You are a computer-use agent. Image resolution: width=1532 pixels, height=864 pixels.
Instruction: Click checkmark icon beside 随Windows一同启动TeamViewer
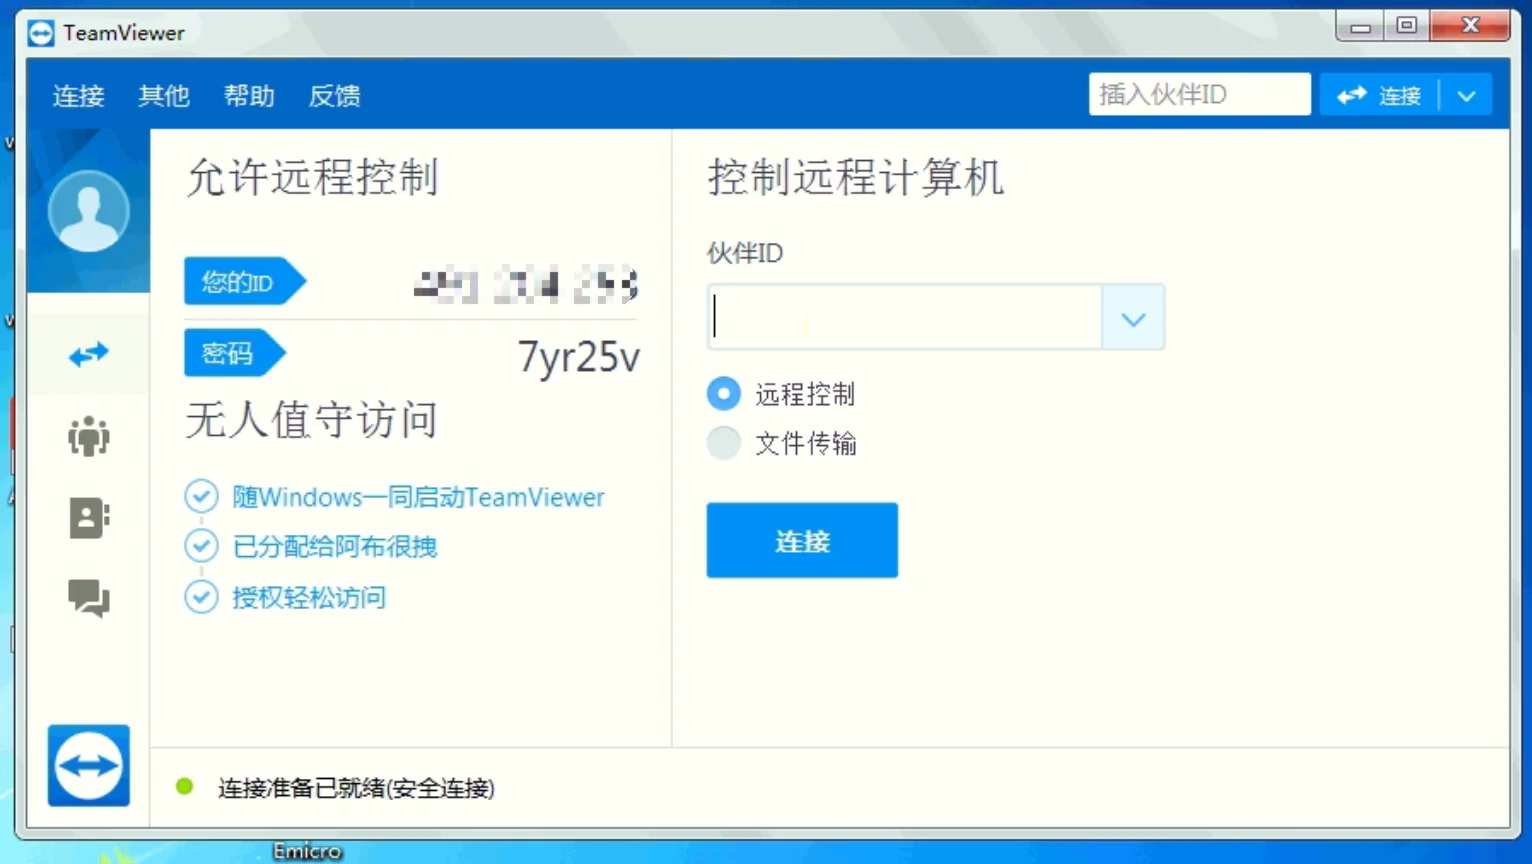(201, 496)
